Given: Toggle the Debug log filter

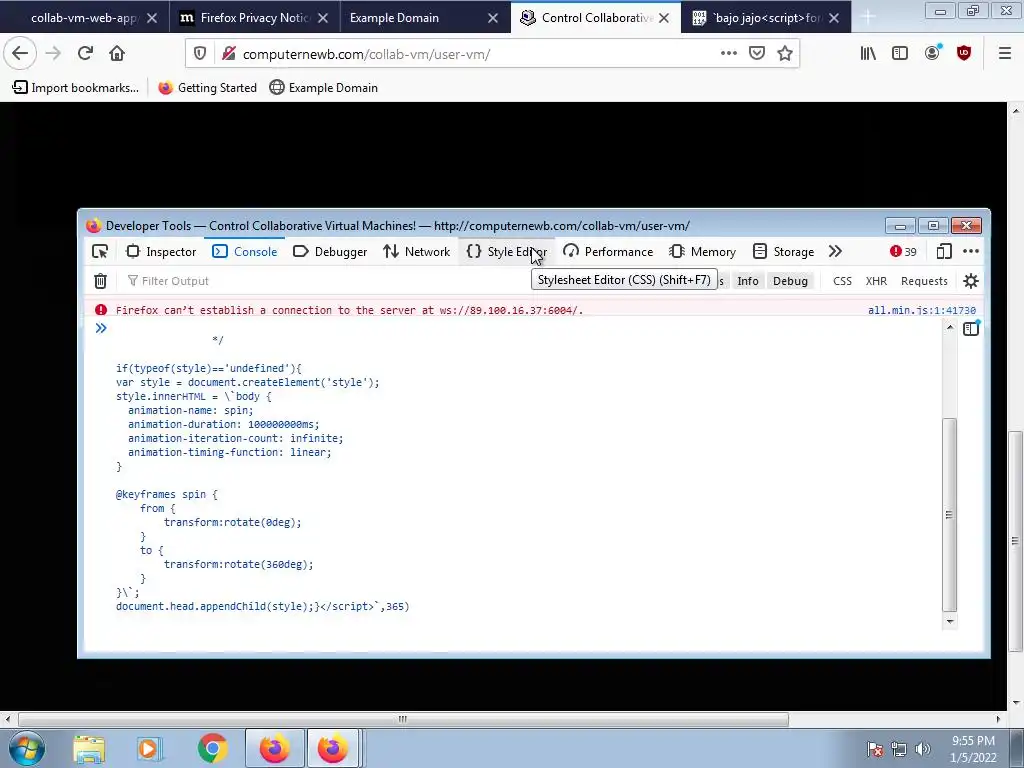Looking at the screenshot, I should 790,281.
